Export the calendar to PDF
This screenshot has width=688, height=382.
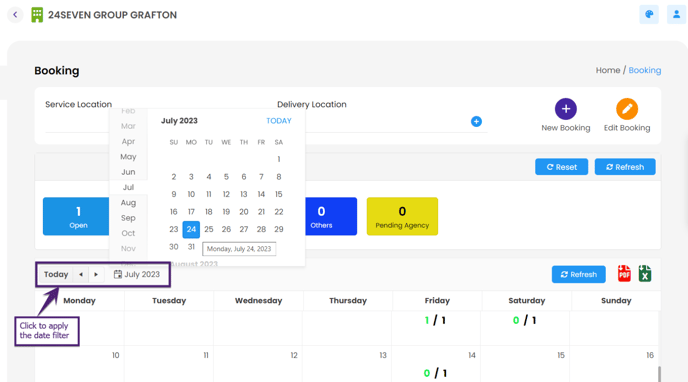(x=624, y=274)
